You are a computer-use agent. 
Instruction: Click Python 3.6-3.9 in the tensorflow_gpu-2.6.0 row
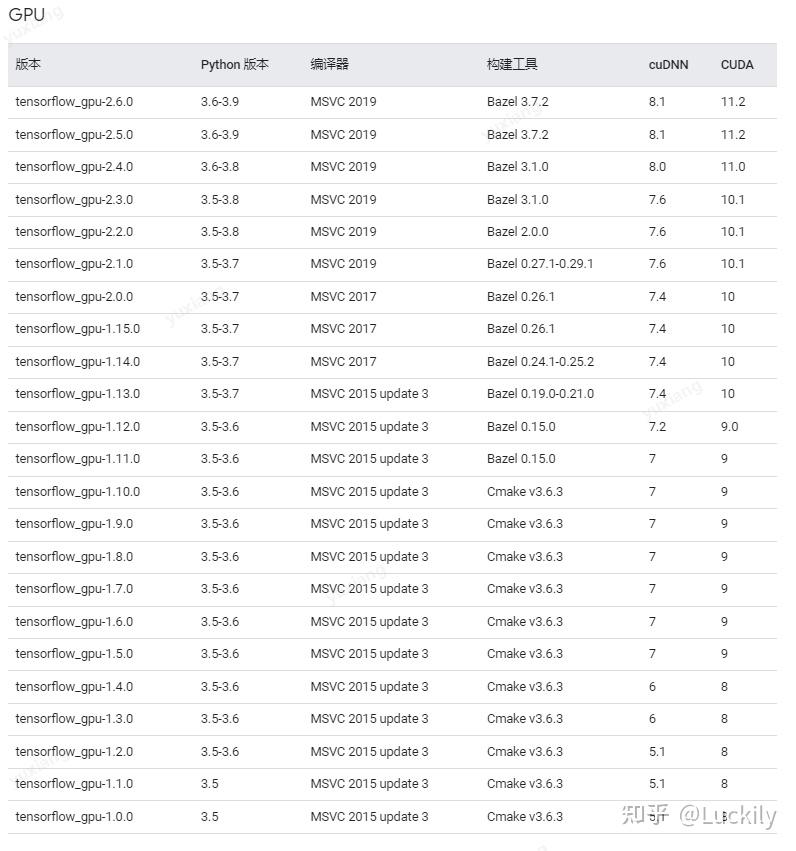point(220,102)
